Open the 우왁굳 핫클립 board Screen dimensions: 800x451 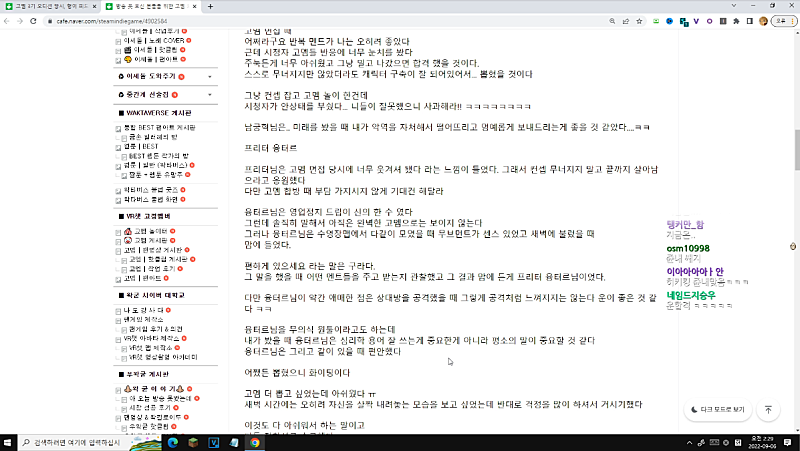[x=148, y=427]
